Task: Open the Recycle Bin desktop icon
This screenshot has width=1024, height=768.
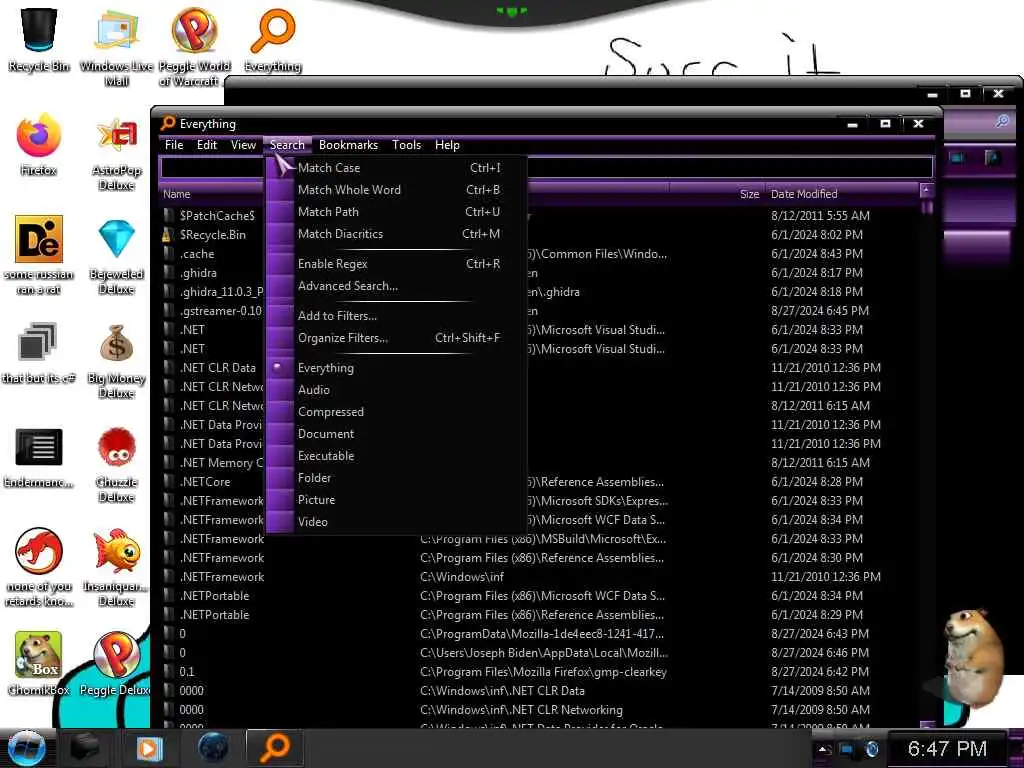Action: point(39,39)
